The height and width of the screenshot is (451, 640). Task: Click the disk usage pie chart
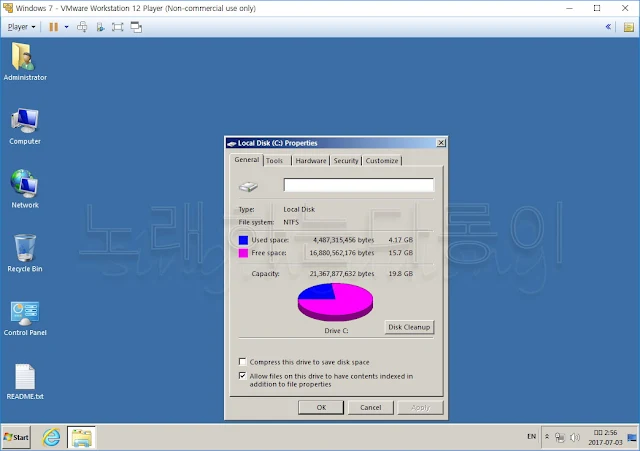coord(335,302)
